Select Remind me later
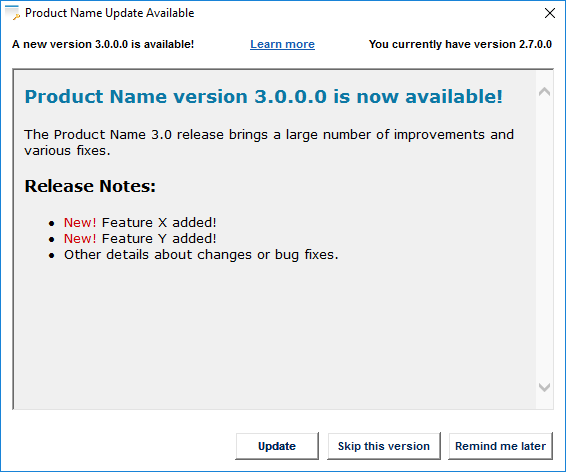The height and width of the screenshot is (472, 566). click(500, 446)
